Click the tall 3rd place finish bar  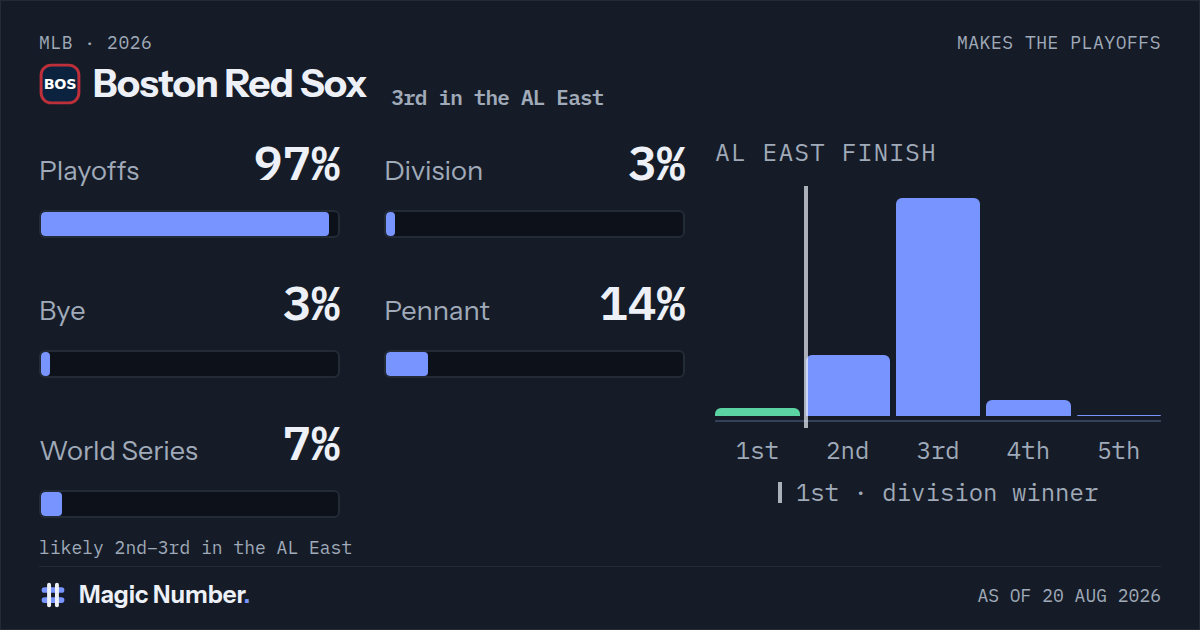point(938,307)
